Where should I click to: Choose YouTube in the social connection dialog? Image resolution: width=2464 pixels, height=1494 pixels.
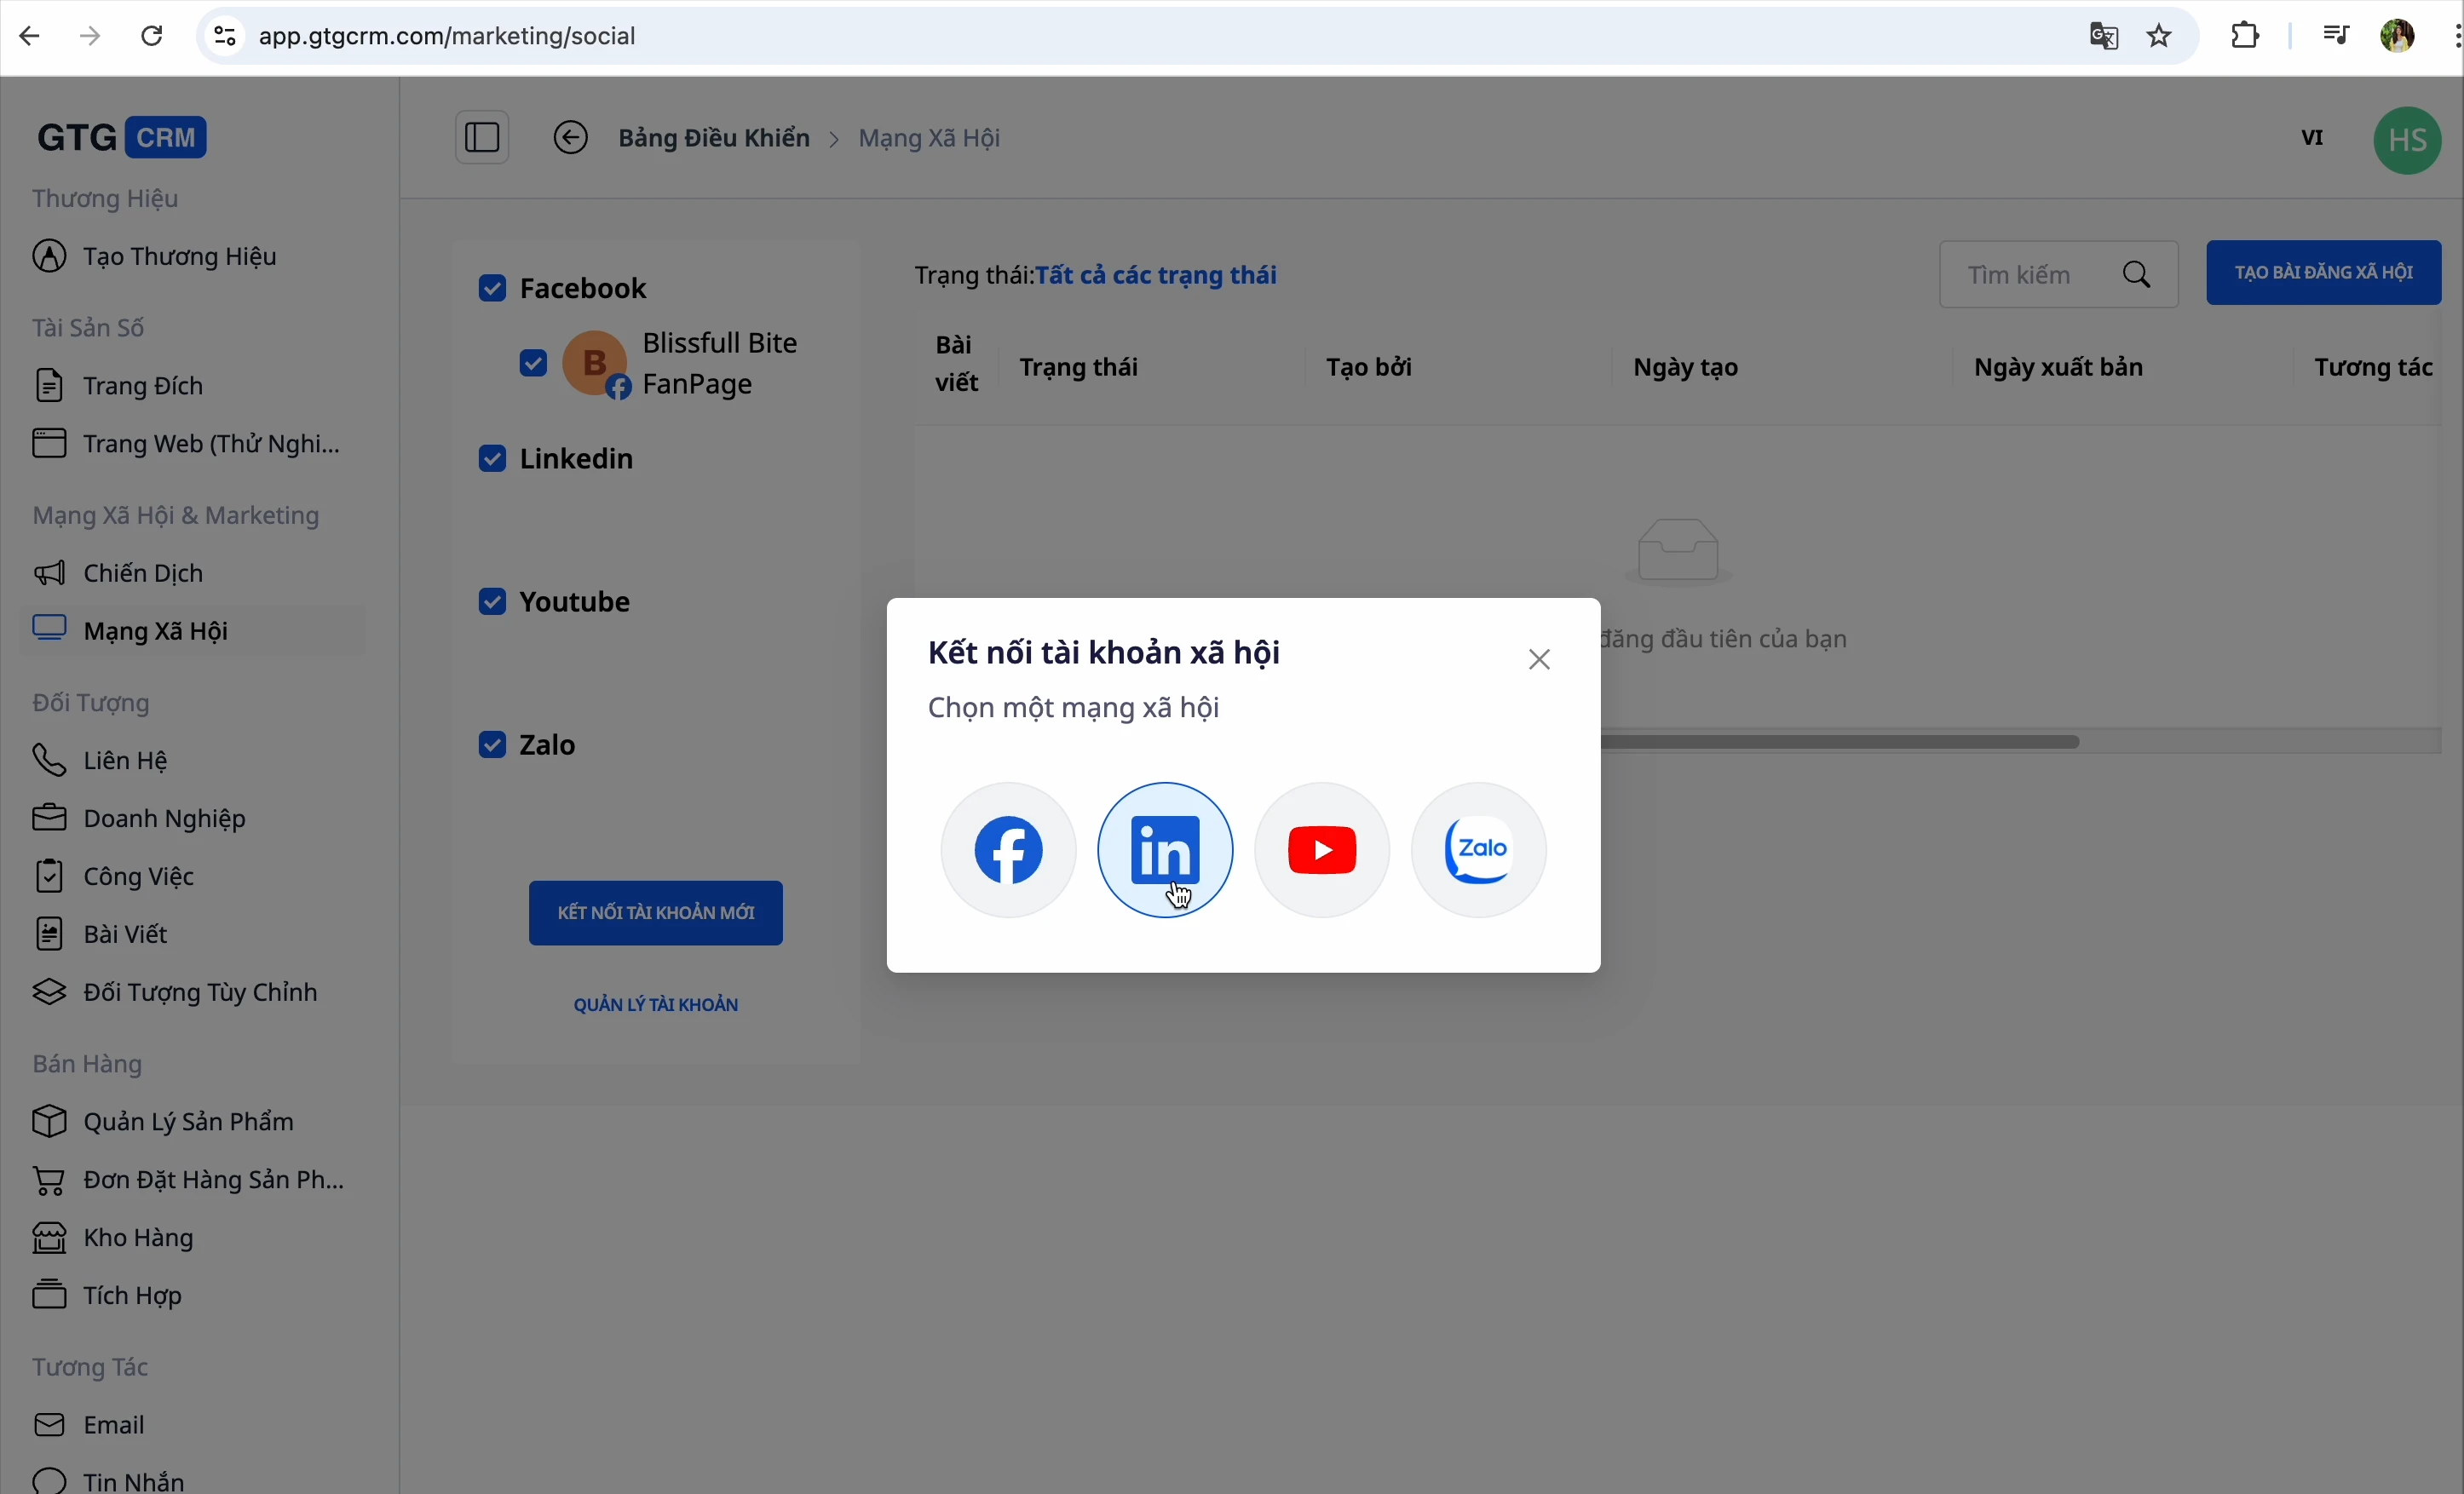1321,849
